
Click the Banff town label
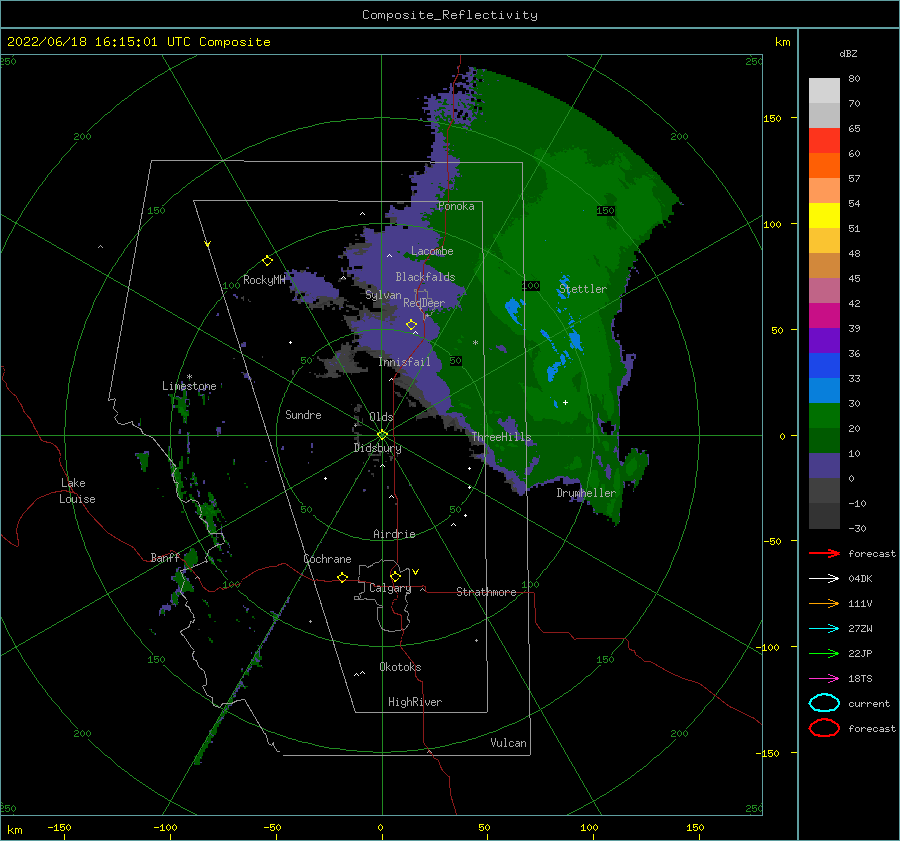click(165, 558)
